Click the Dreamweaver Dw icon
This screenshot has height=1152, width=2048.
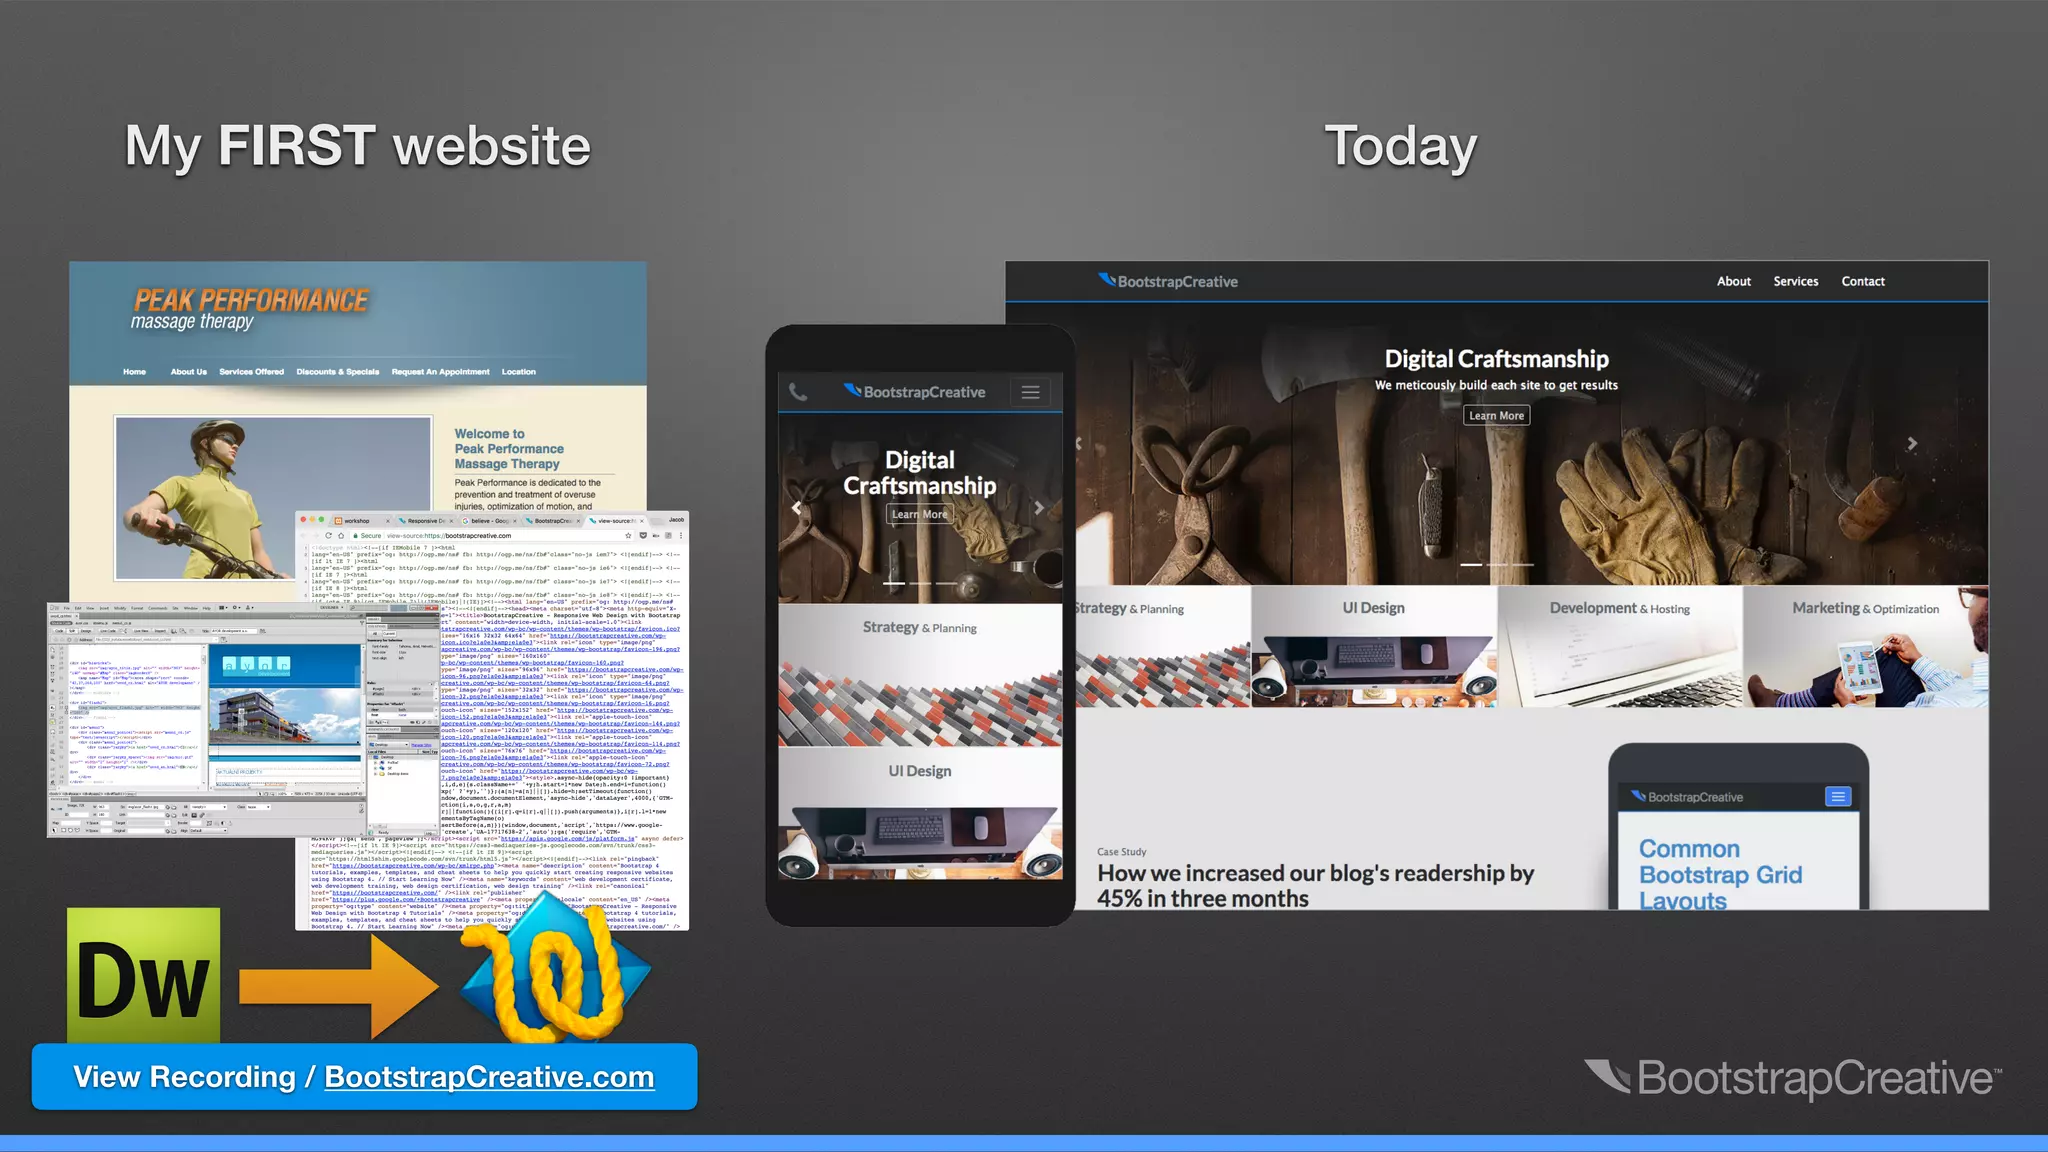click(x=144, y=975)
